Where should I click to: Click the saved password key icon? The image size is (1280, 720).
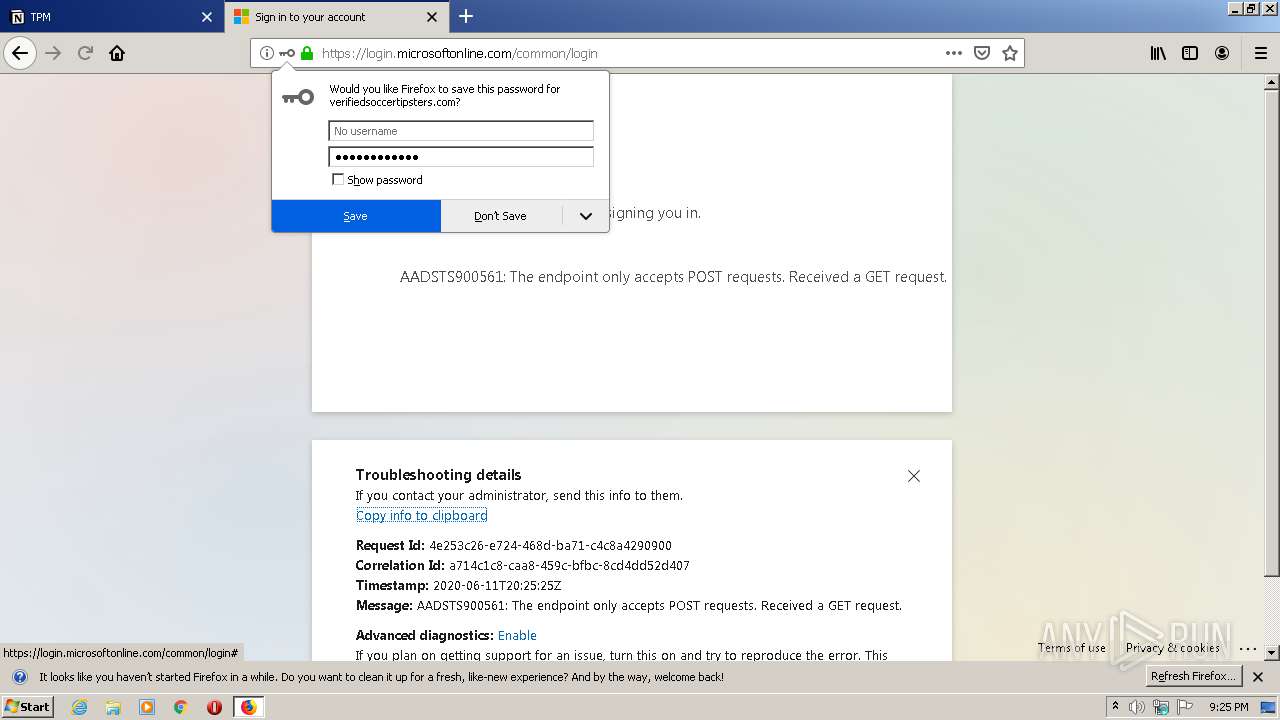pos(287,53)
